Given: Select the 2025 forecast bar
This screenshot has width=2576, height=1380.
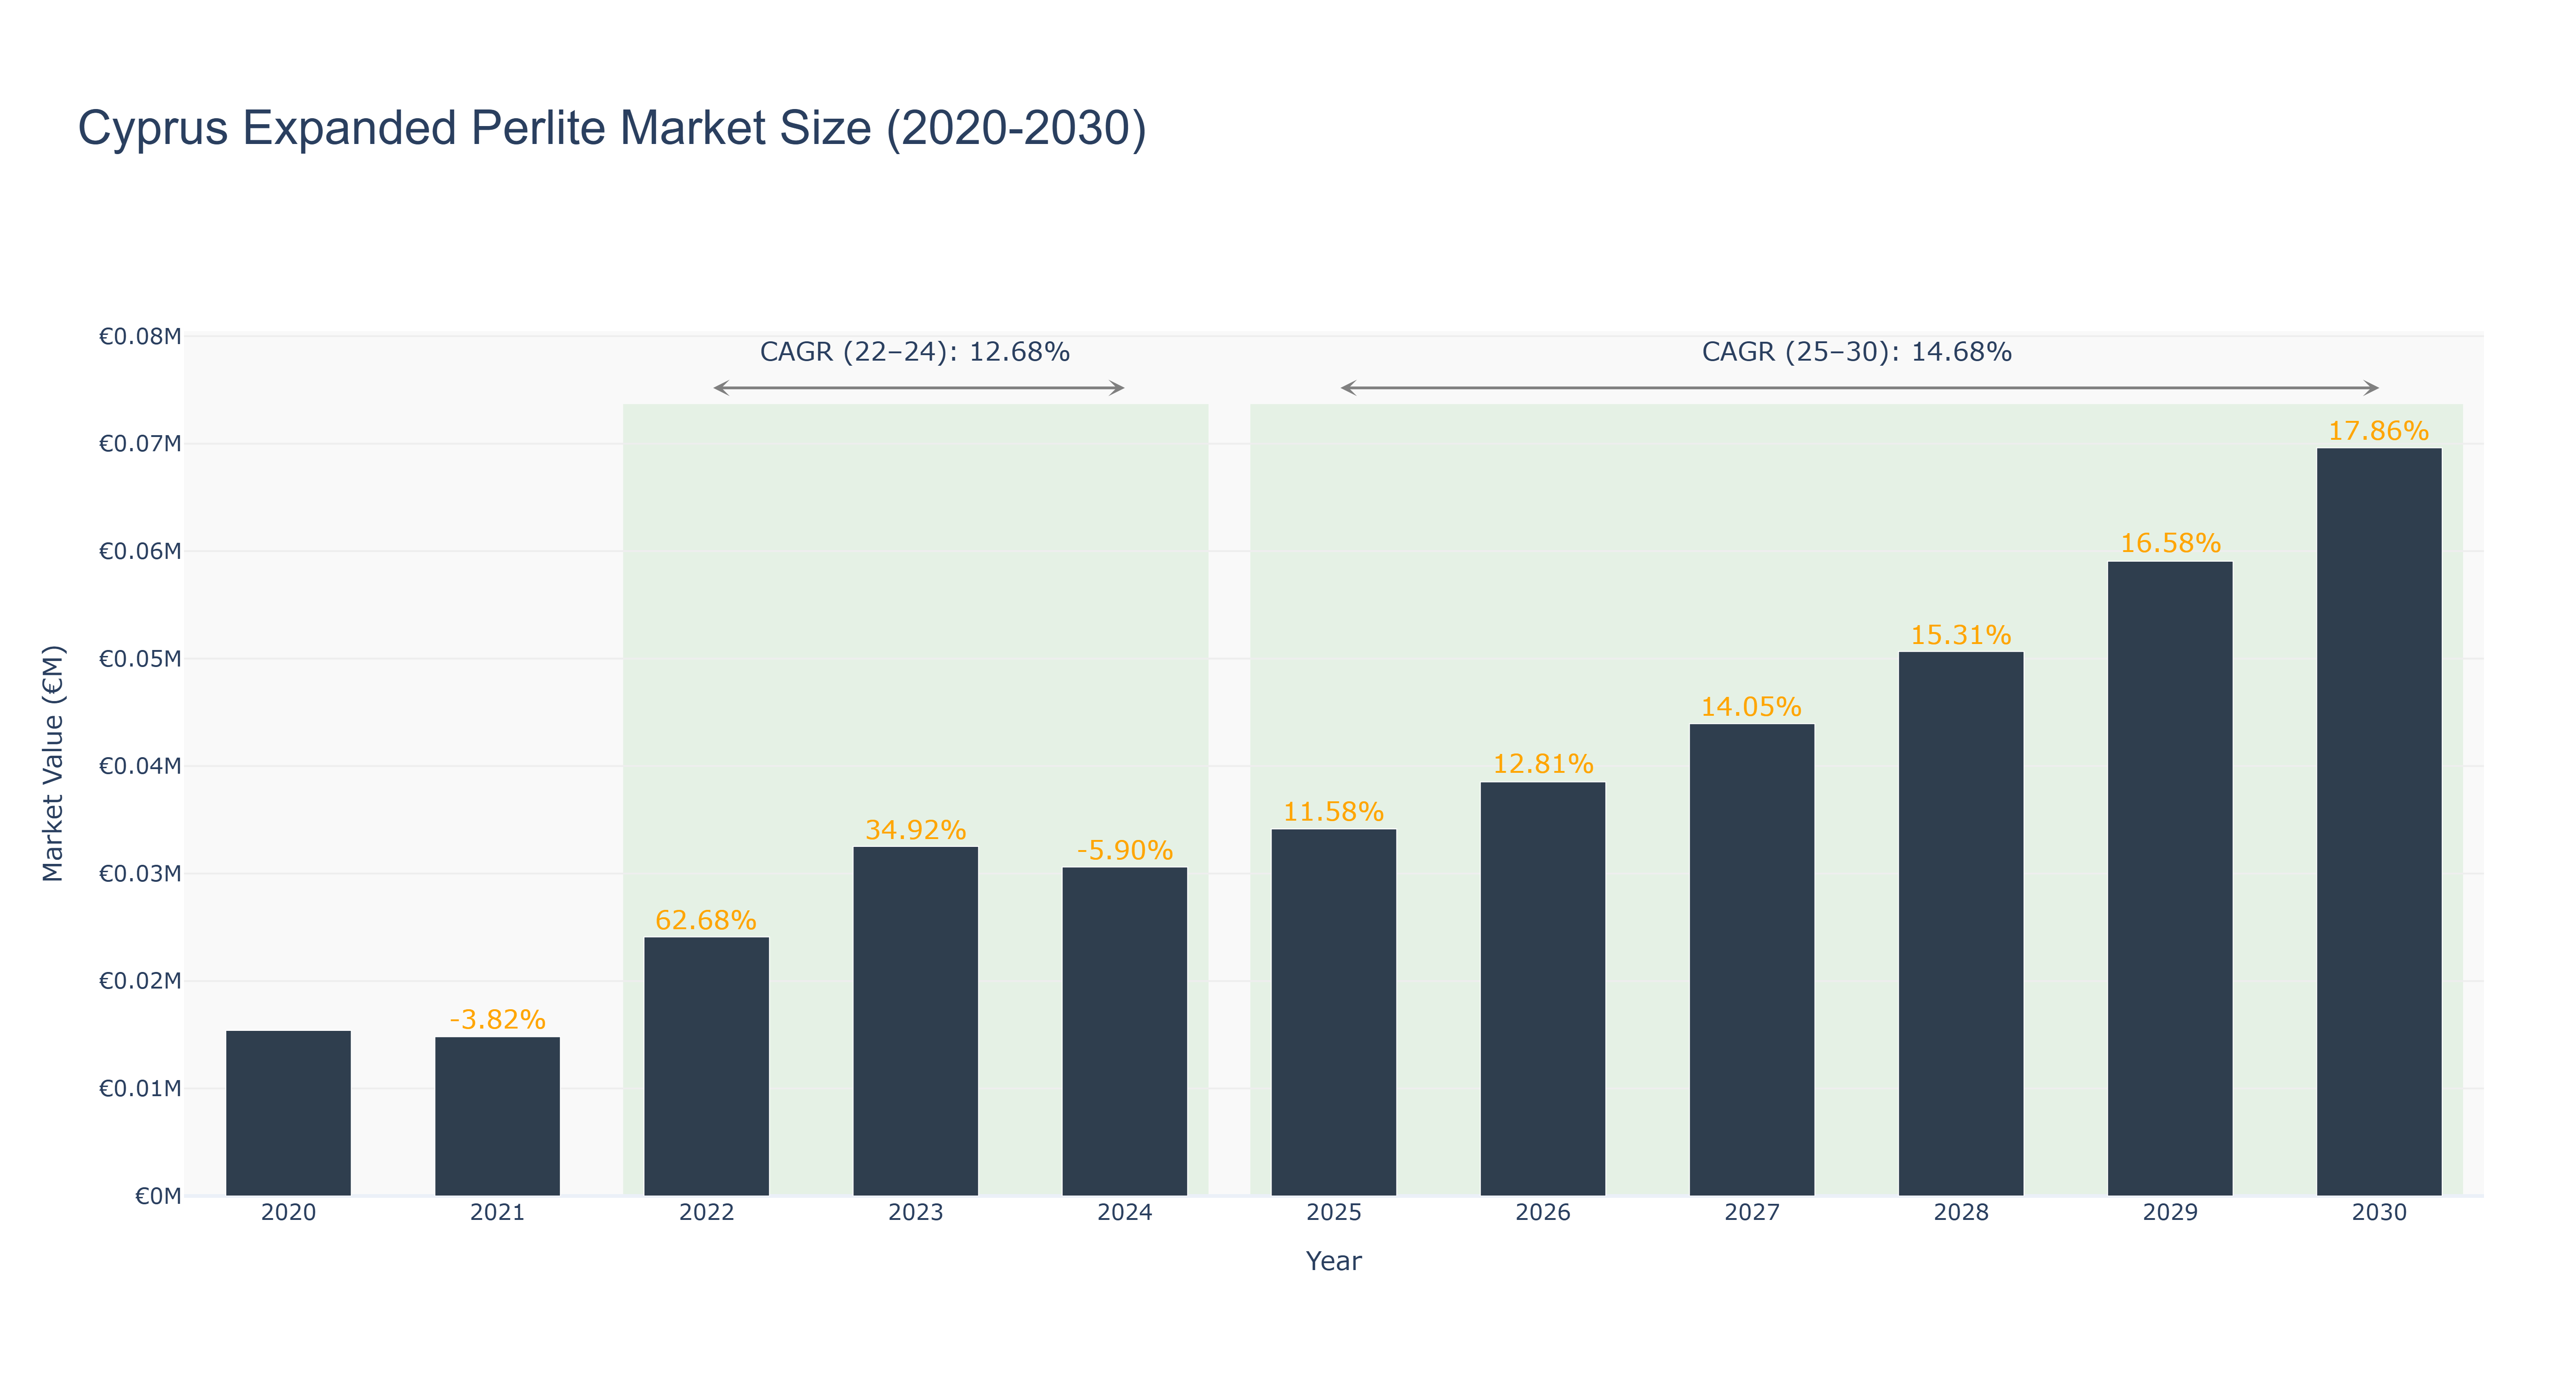Looking at the screenshot, I should point(1333,1012).
